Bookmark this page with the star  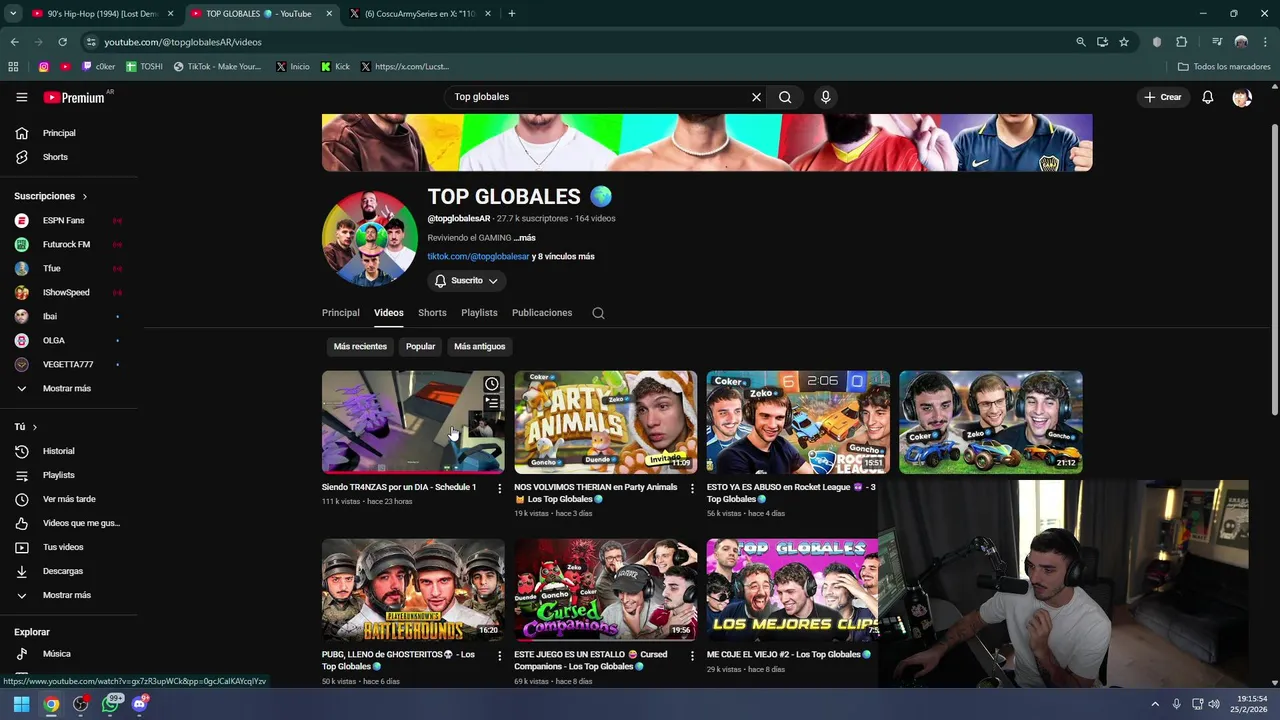1124,42
